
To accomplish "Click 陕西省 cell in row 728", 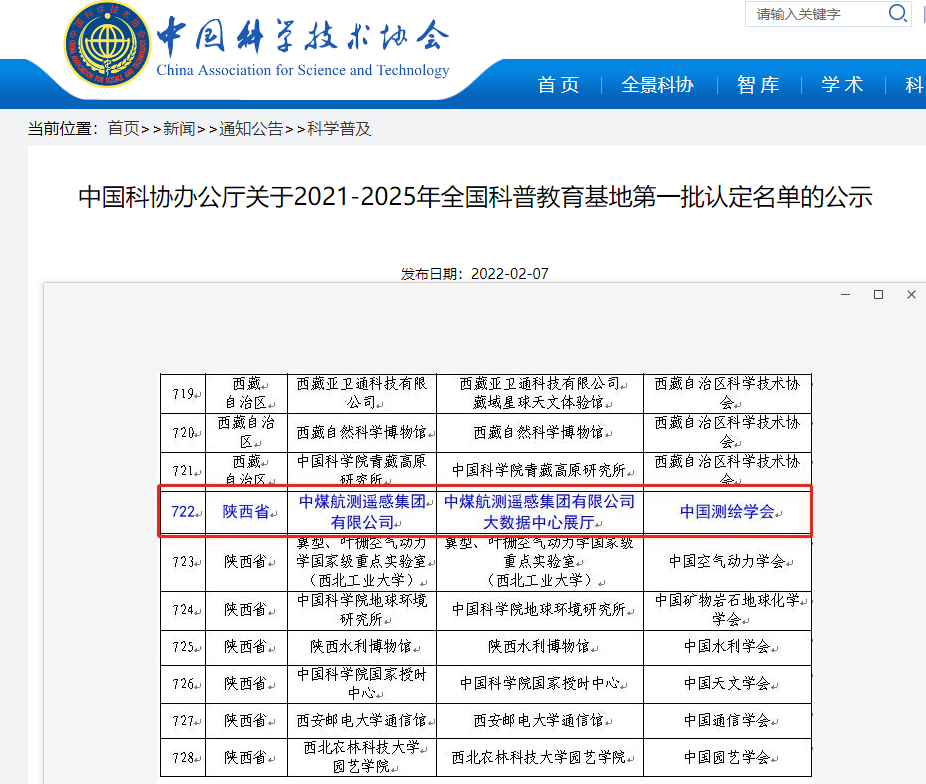I will (x=246, y=757).
